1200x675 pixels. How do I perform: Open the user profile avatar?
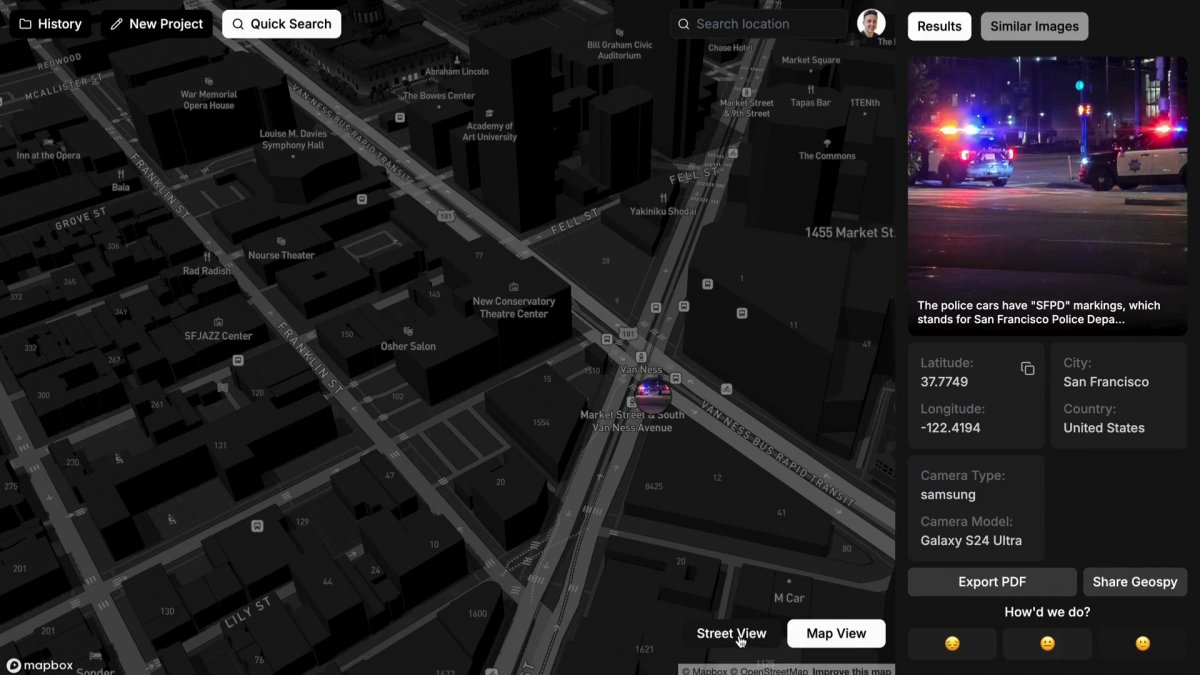pyautogui.click(x=871, y=24)
